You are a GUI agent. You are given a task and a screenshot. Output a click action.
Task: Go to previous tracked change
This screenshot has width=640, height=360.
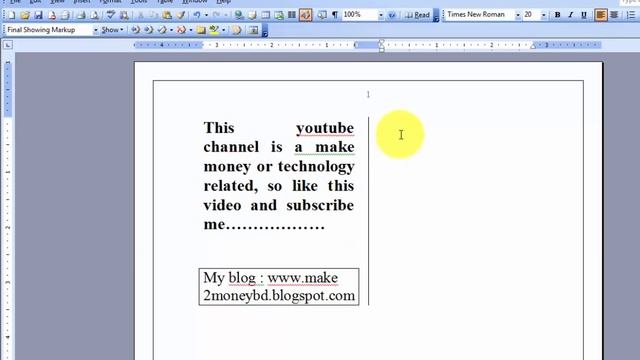[x=136, y=30]
